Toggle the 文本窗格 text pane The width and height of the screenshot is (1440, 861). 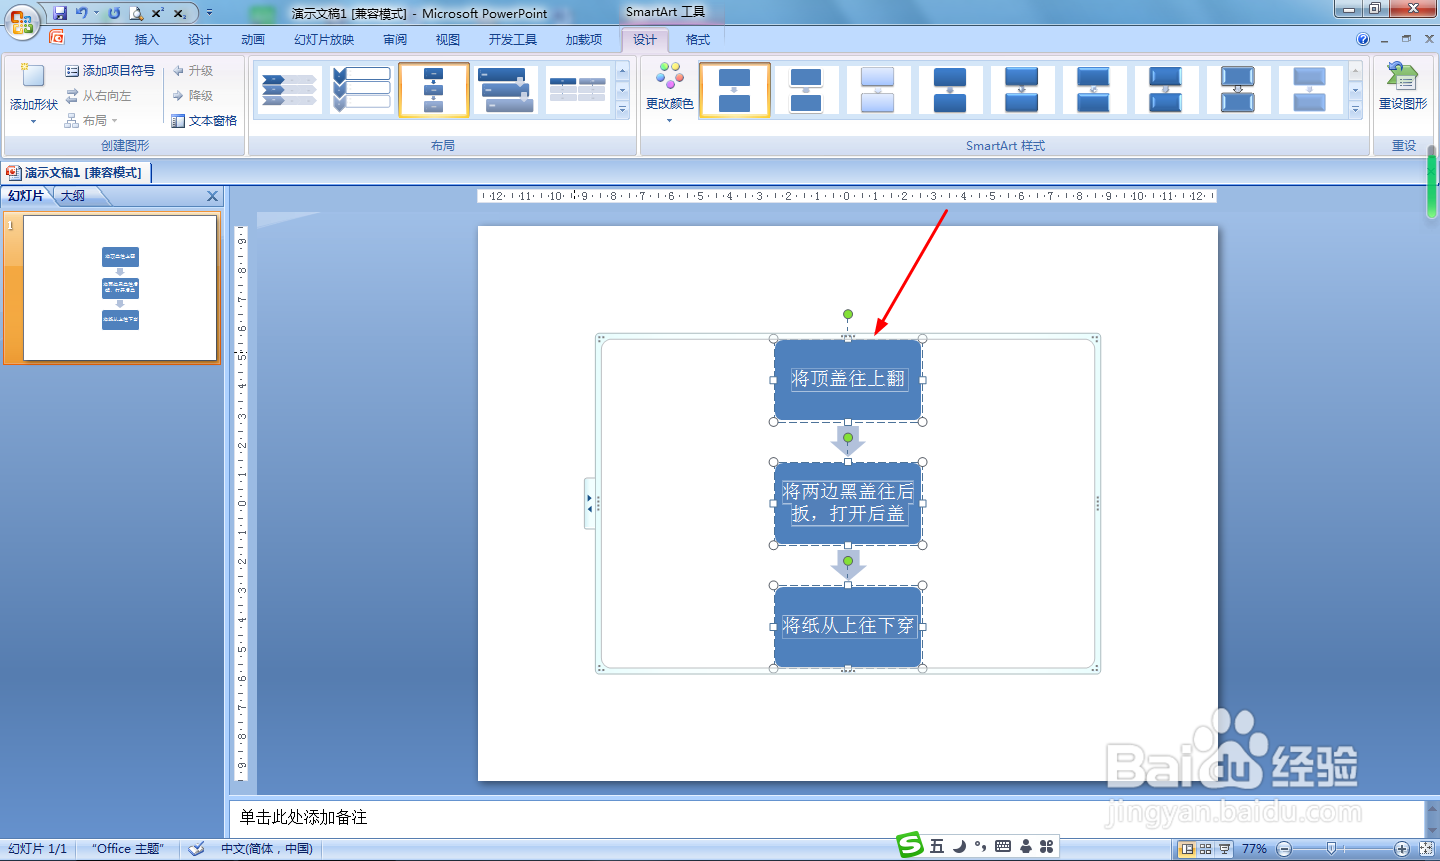point(204,121)
